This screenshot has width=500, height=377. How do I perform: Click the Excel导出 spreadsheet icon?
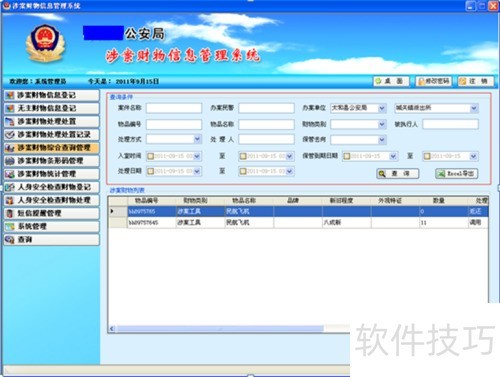[441, 174]
